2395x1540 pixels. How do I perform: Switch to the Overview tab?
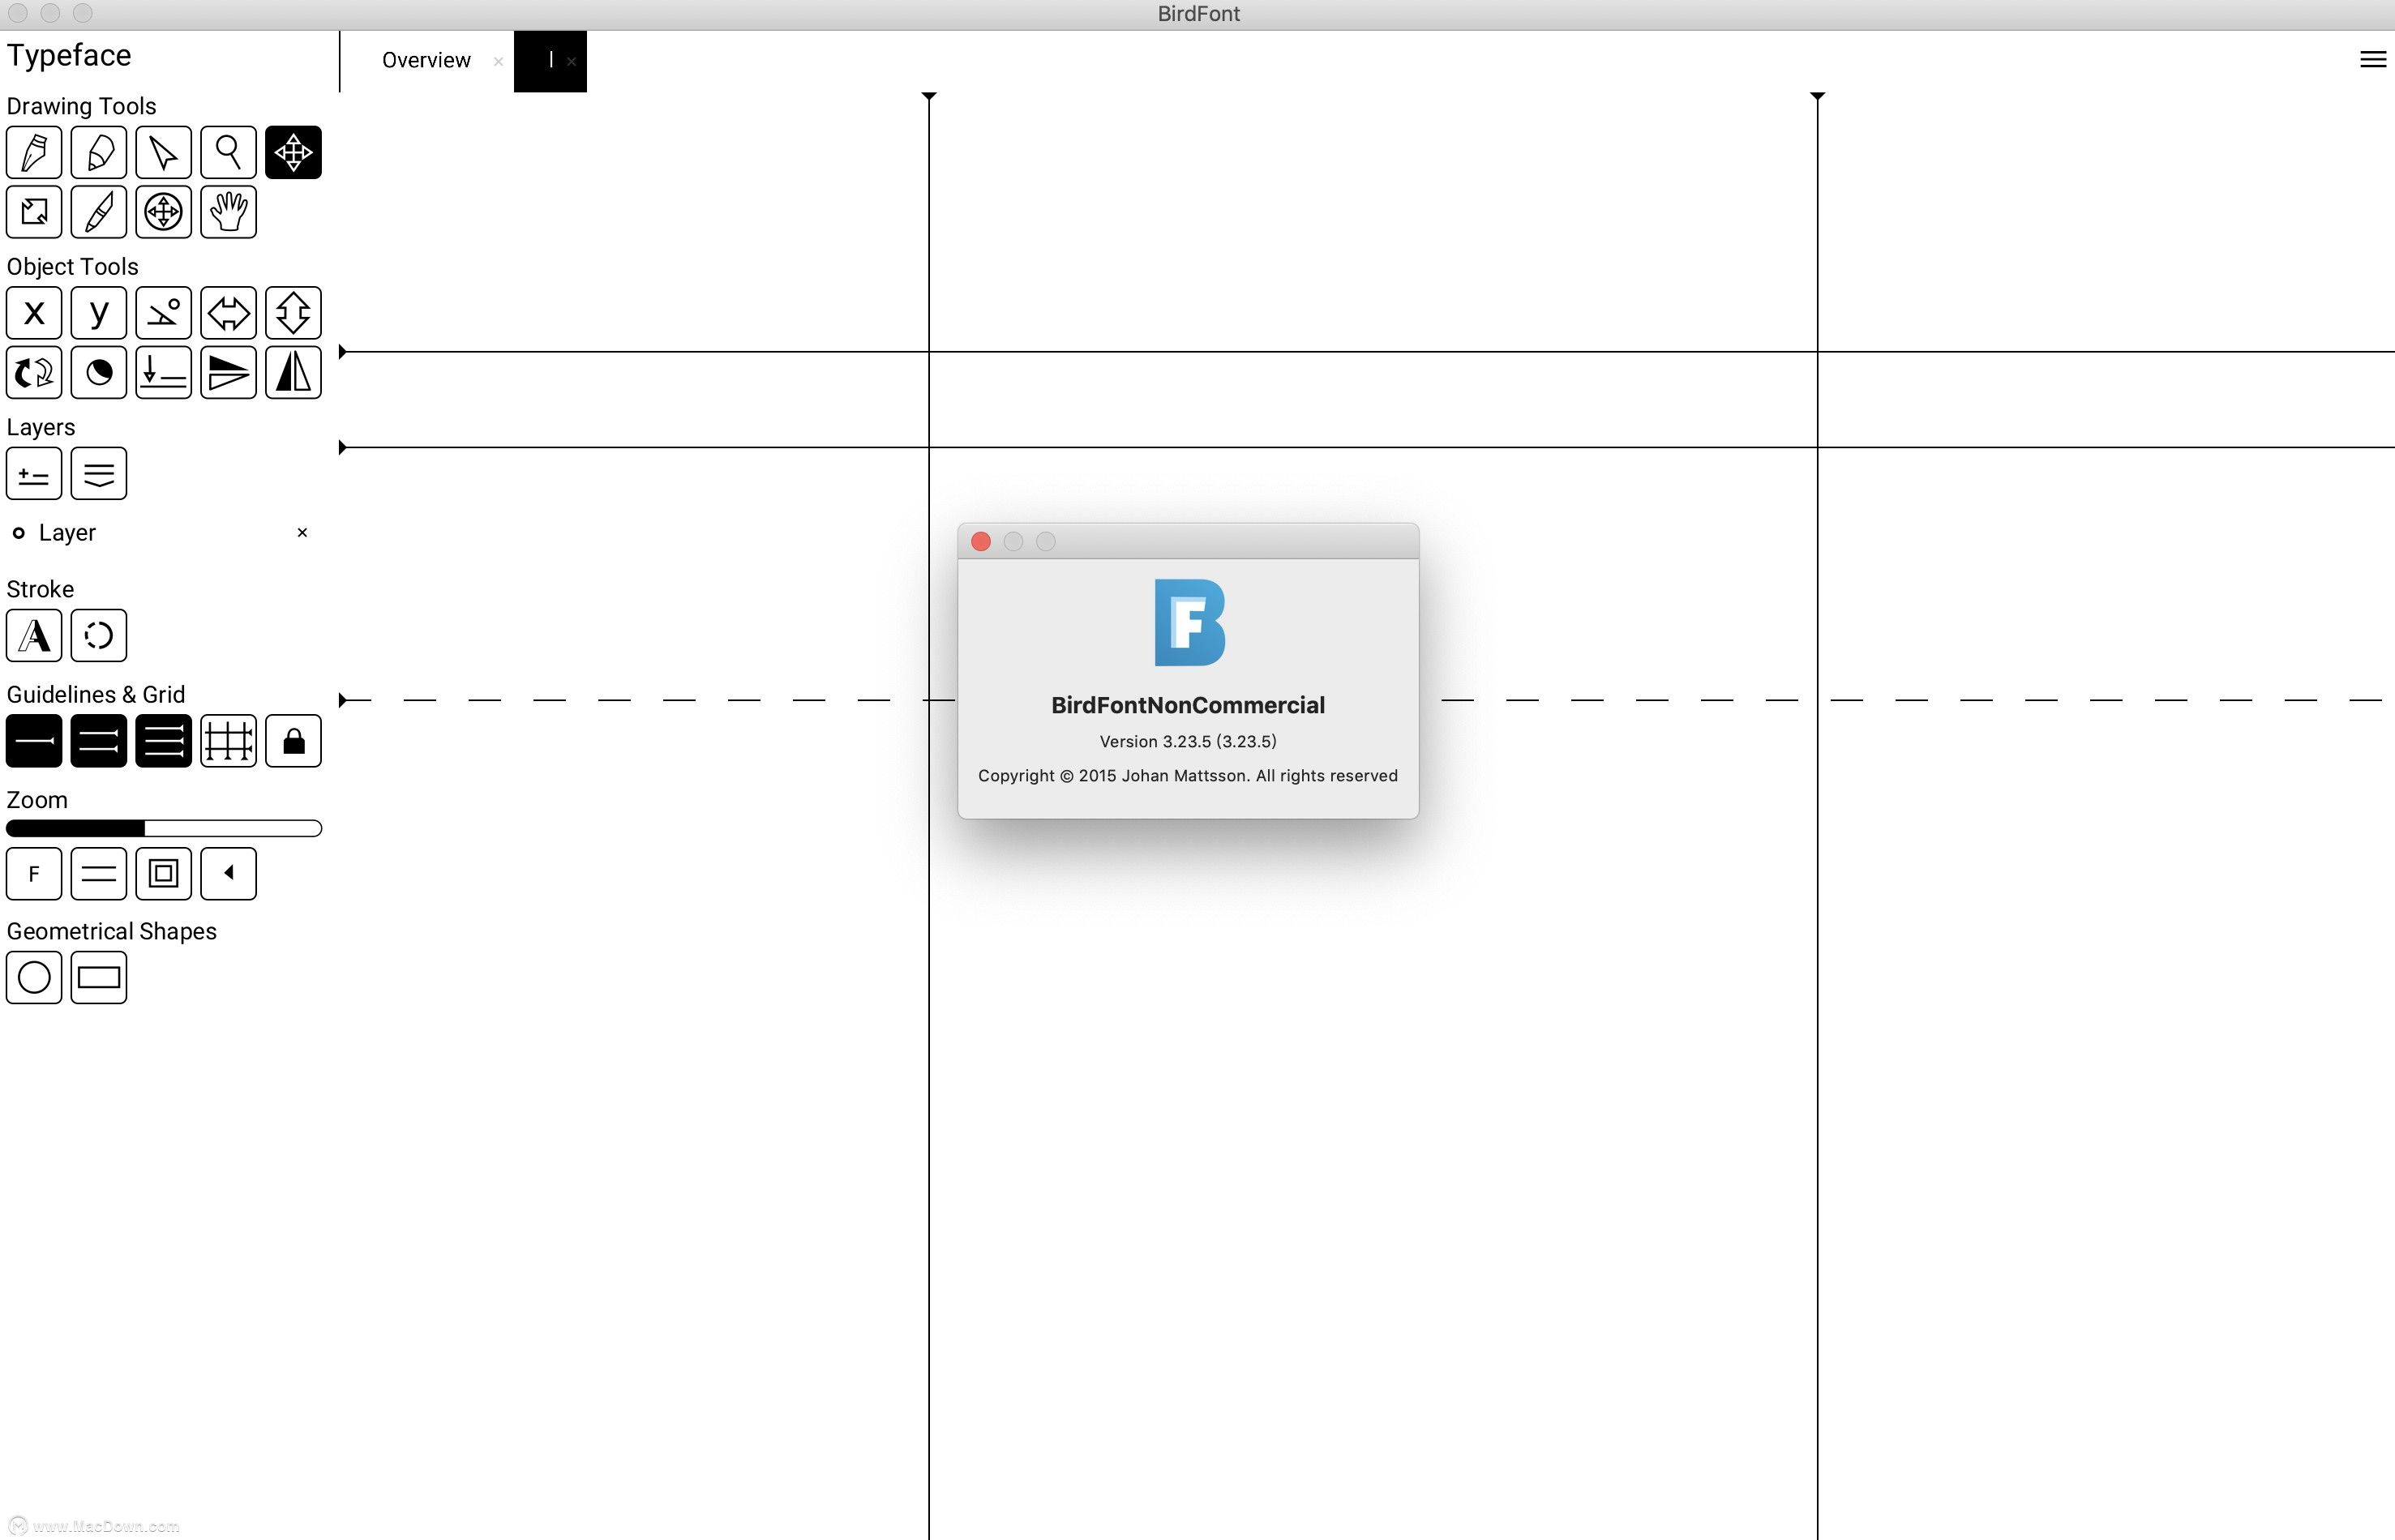point(426,60)
